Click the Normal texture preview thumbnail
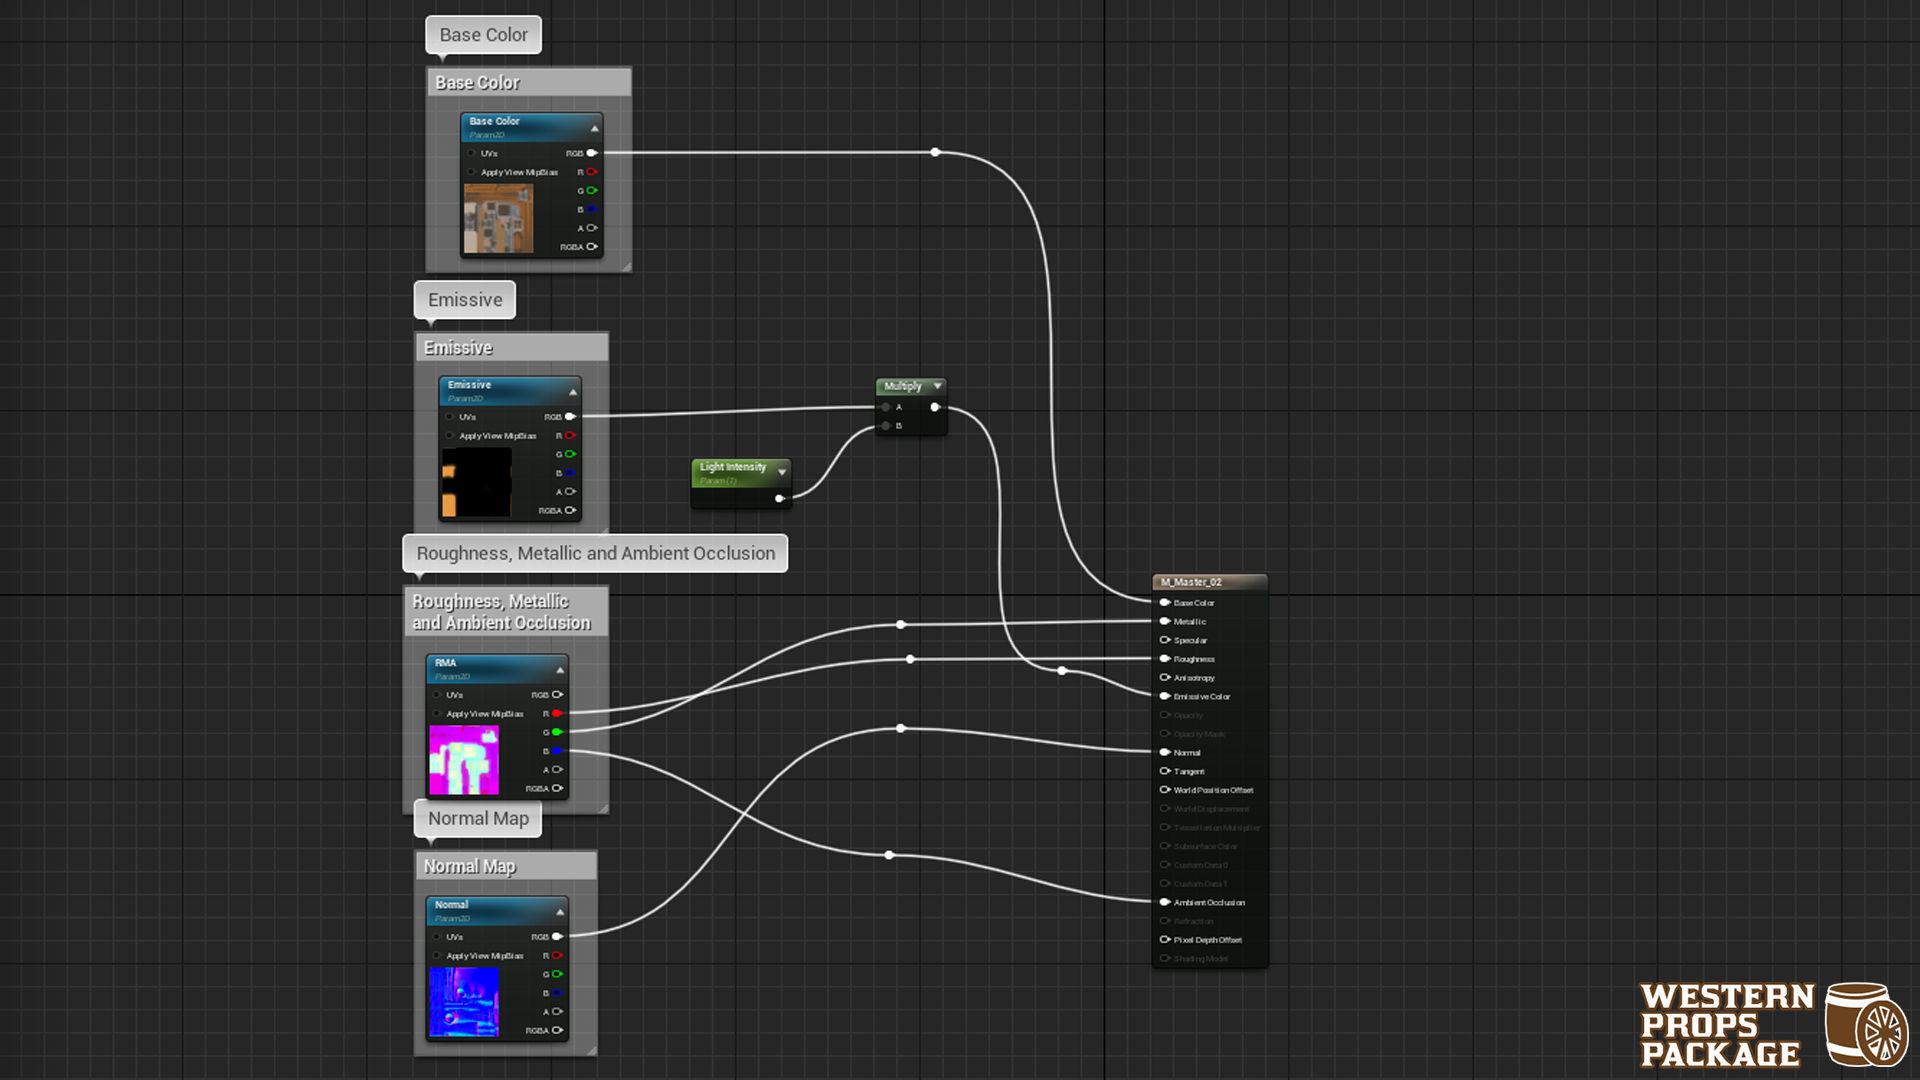The image size is (1920, 1080). [x=464, y=1001]
